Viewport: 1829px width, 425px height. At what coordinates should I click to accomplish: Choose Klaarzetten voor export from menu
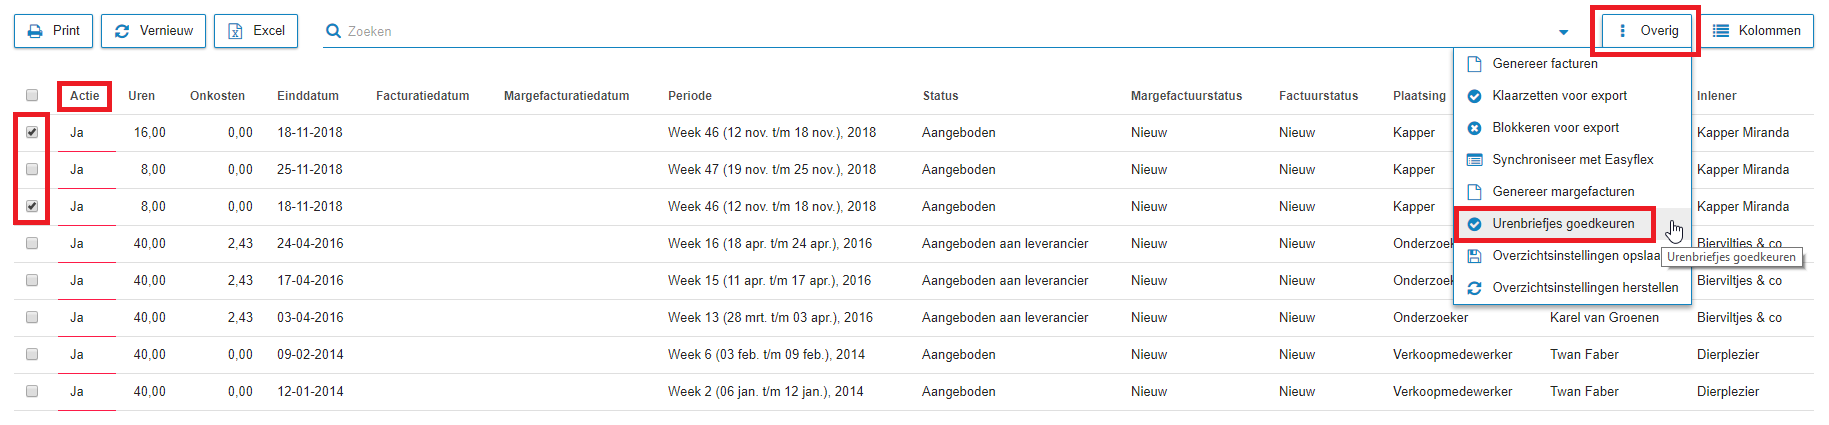1559,96
